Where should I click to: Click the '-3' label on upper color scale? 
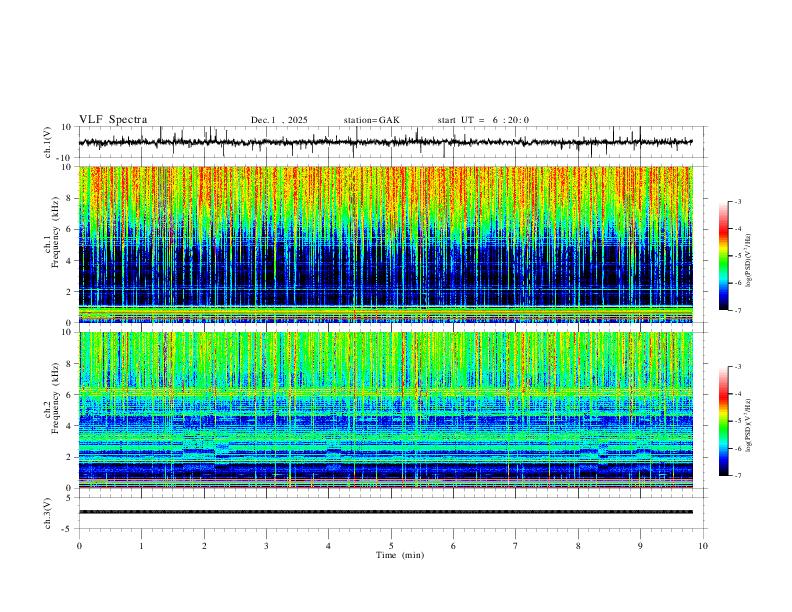[x=738, y=201]
